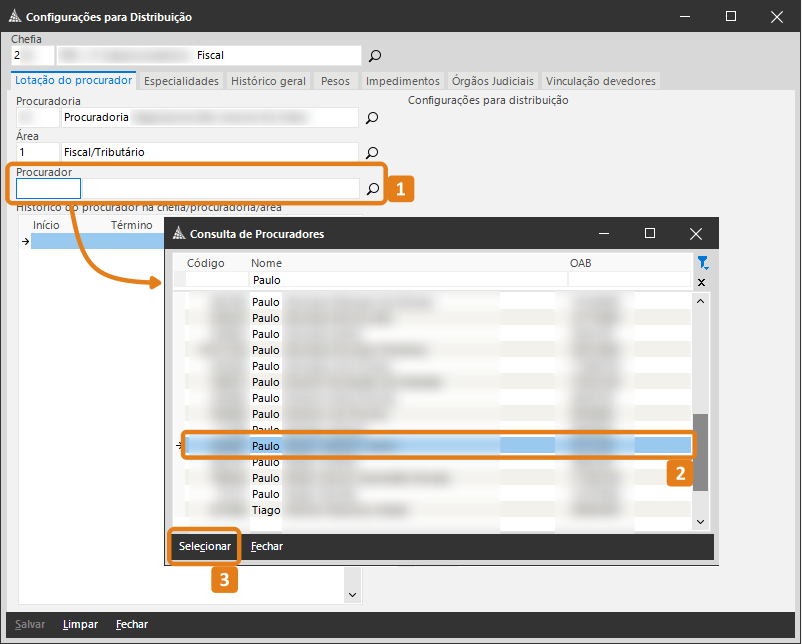Click the magnifier next to the Área field
This screenshot has height=644, width=802.
point(372,153)
